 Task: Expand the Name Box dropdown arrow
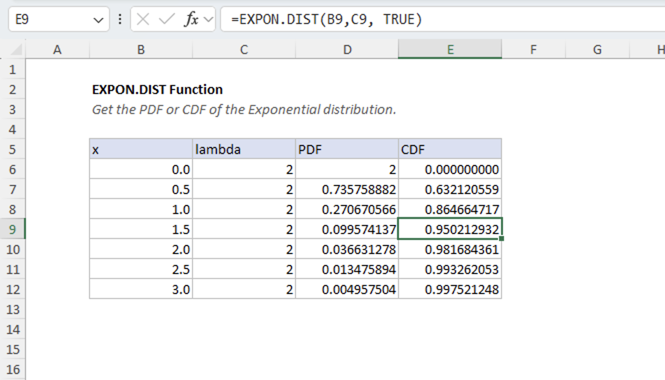98,20
